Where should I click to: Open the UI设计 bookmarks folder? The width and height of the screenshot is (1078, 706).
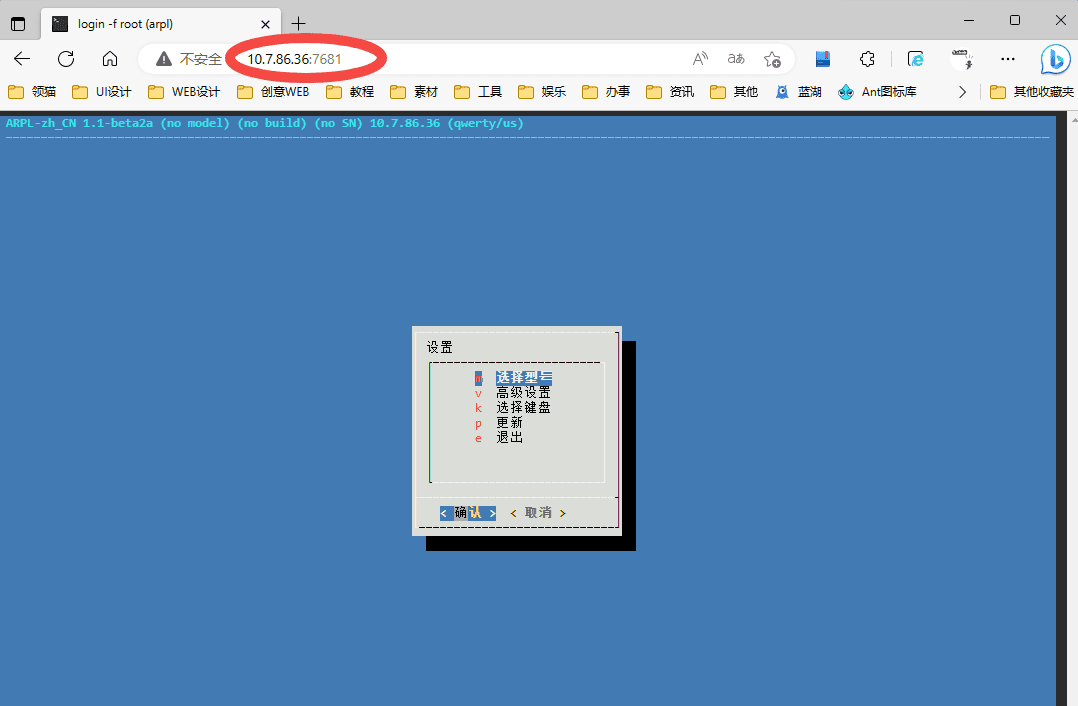point(102,92)
